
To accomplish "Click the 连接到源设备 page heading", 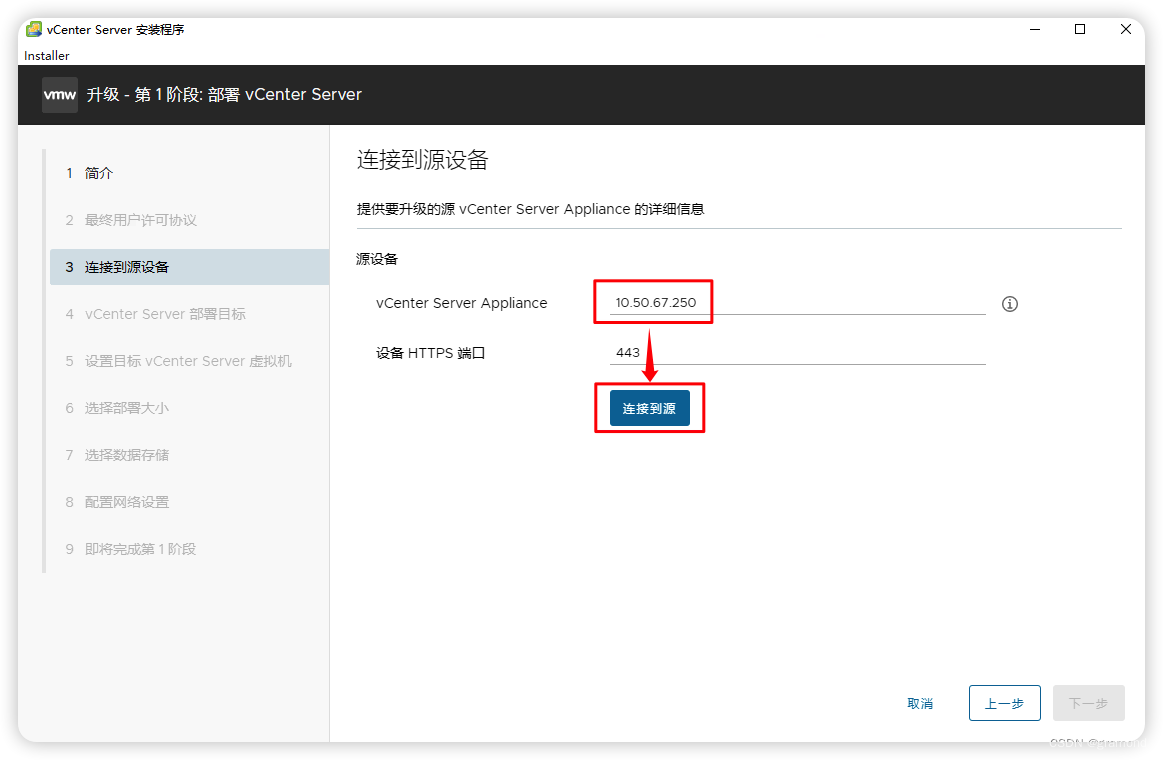I will click(x=422, y=159).
